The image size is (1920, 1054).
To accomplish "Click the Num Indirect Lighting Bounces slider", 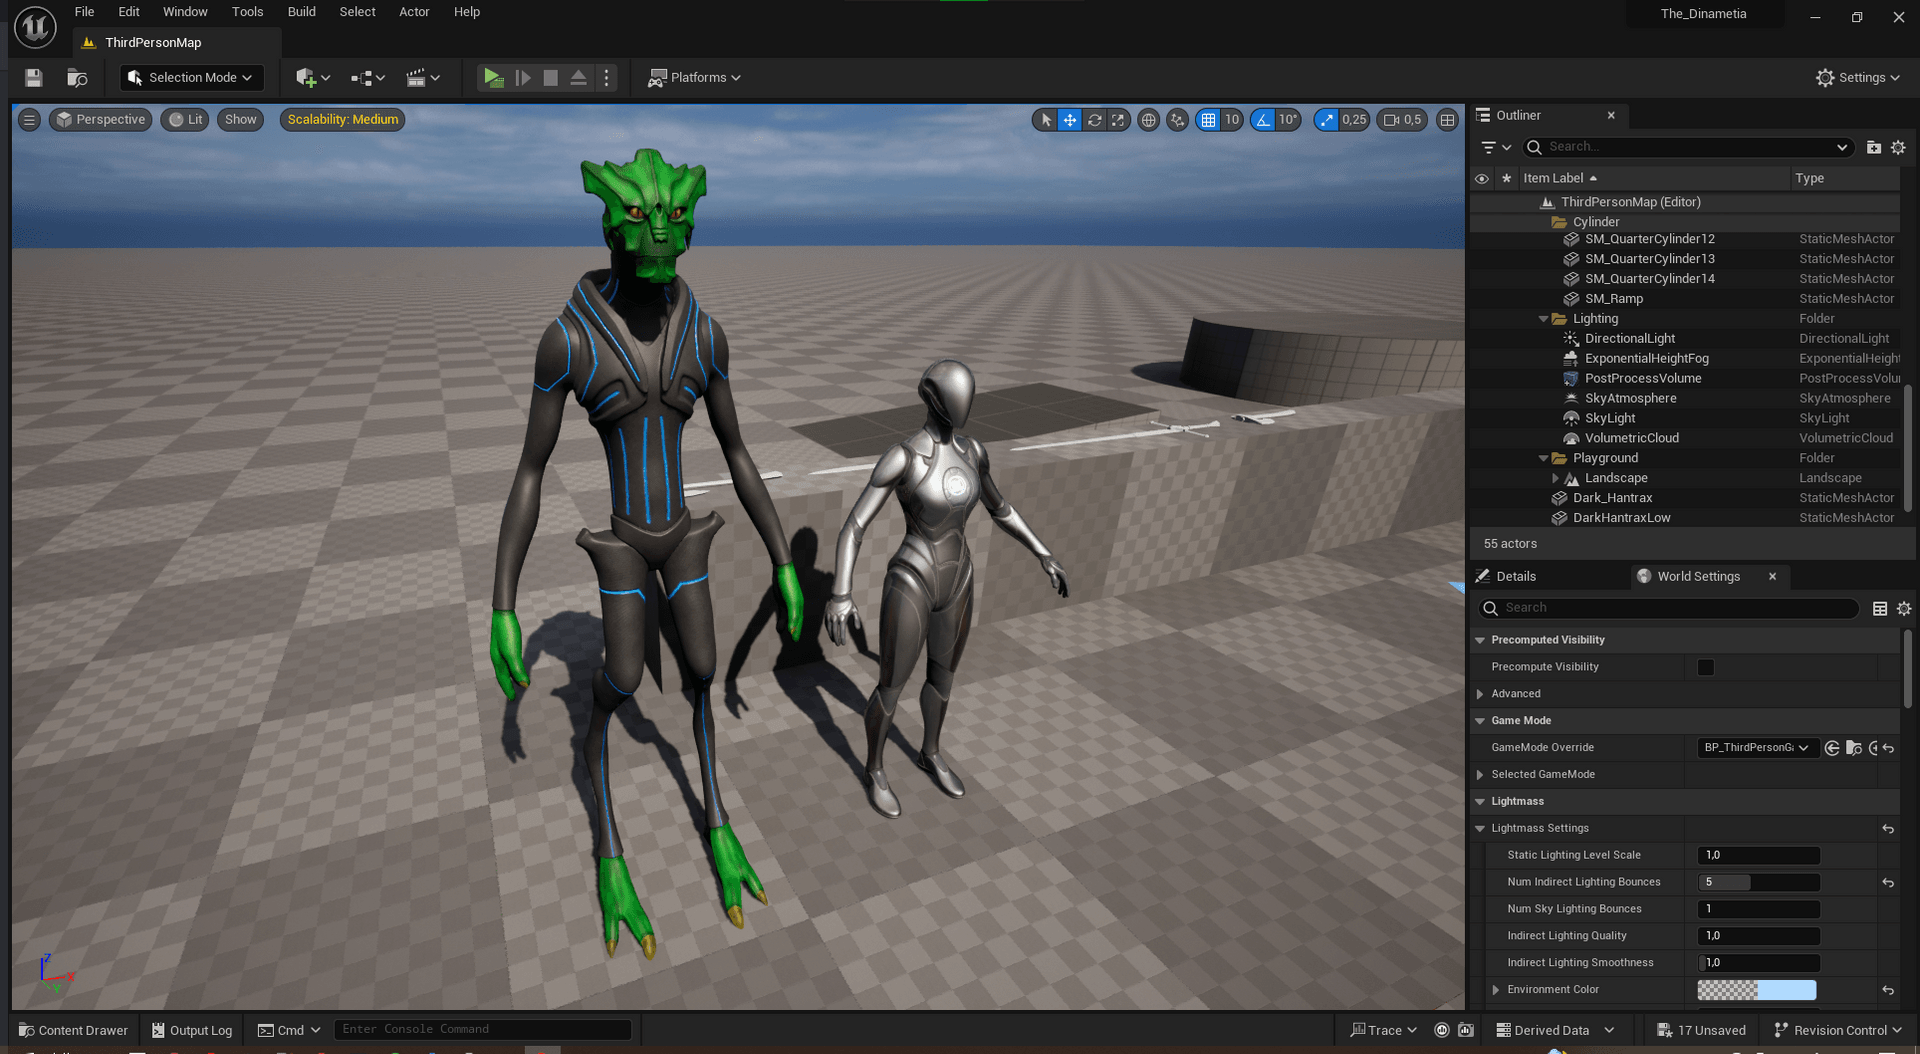I will [x=1759, y=883].
